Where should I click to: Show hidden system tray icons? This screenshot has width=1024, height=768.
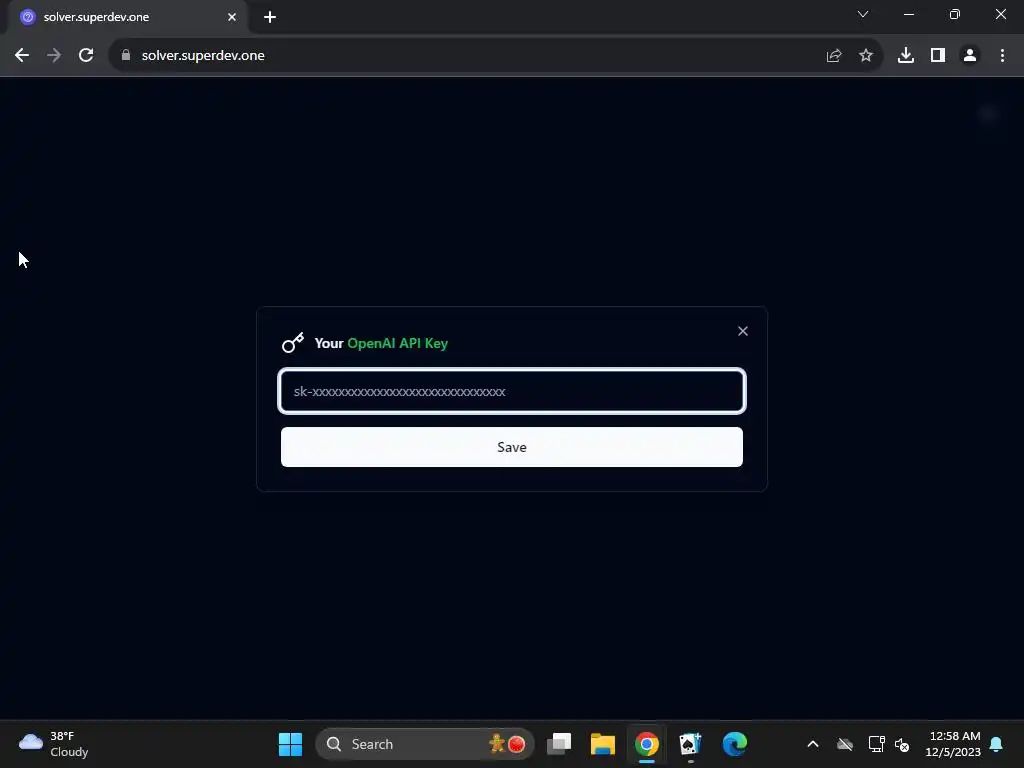tap(813, 744)
